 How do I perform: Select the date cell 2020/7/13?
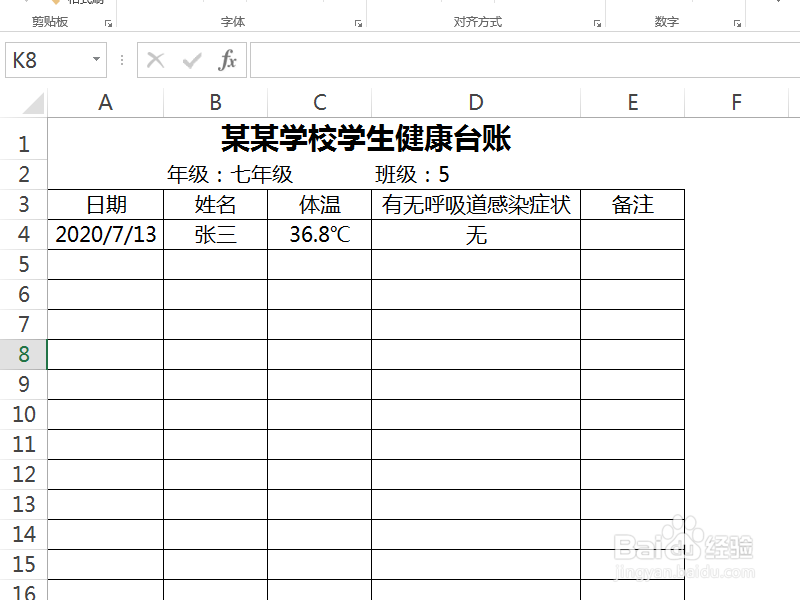[105, 234]
